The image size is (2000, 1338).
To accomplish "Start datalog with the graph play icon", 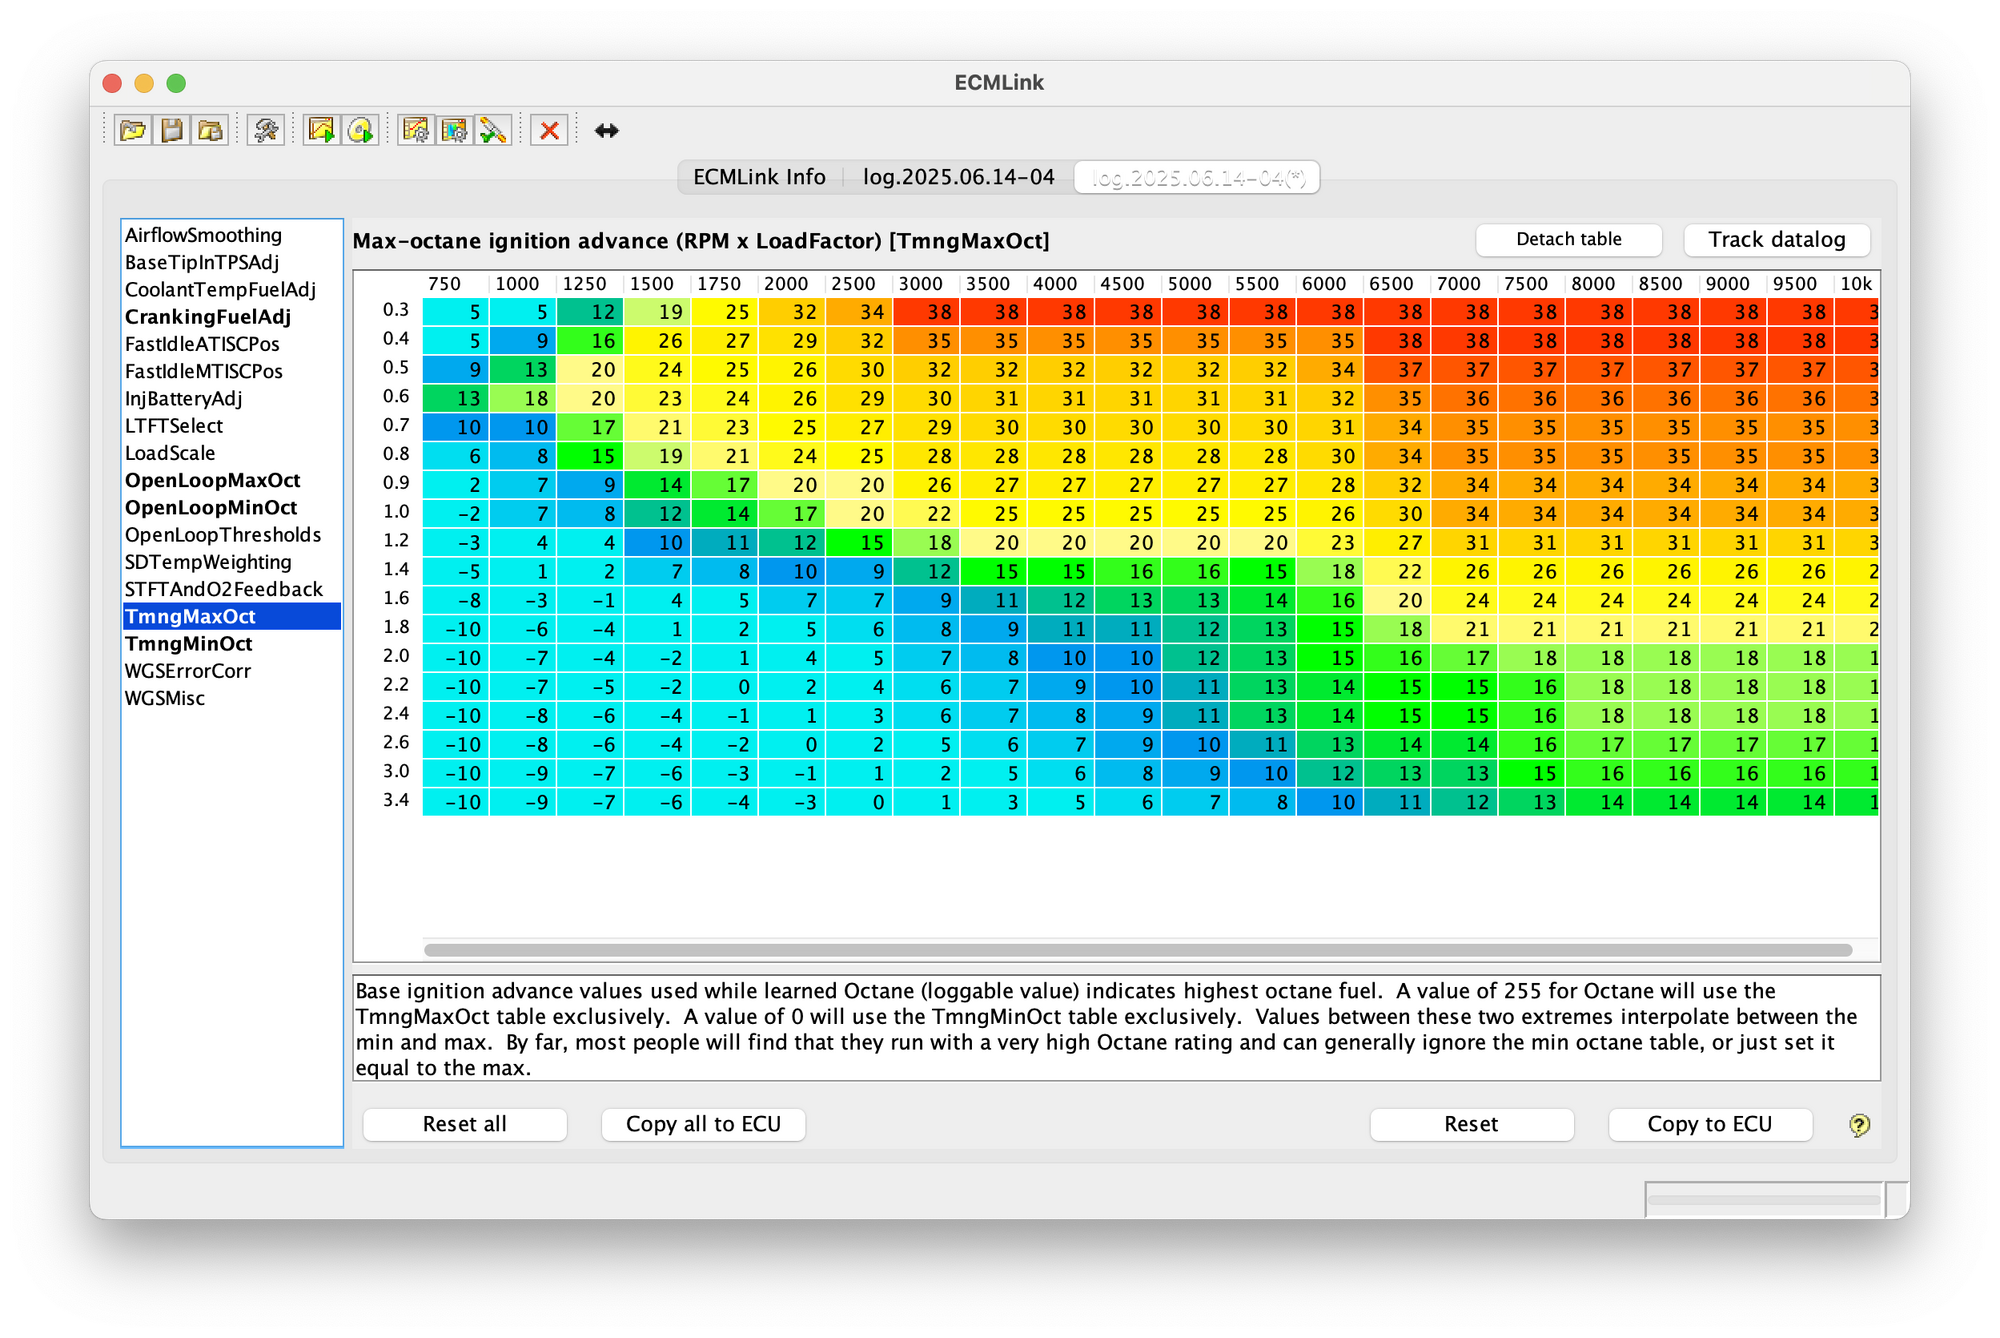I will (x=321, y=130).
